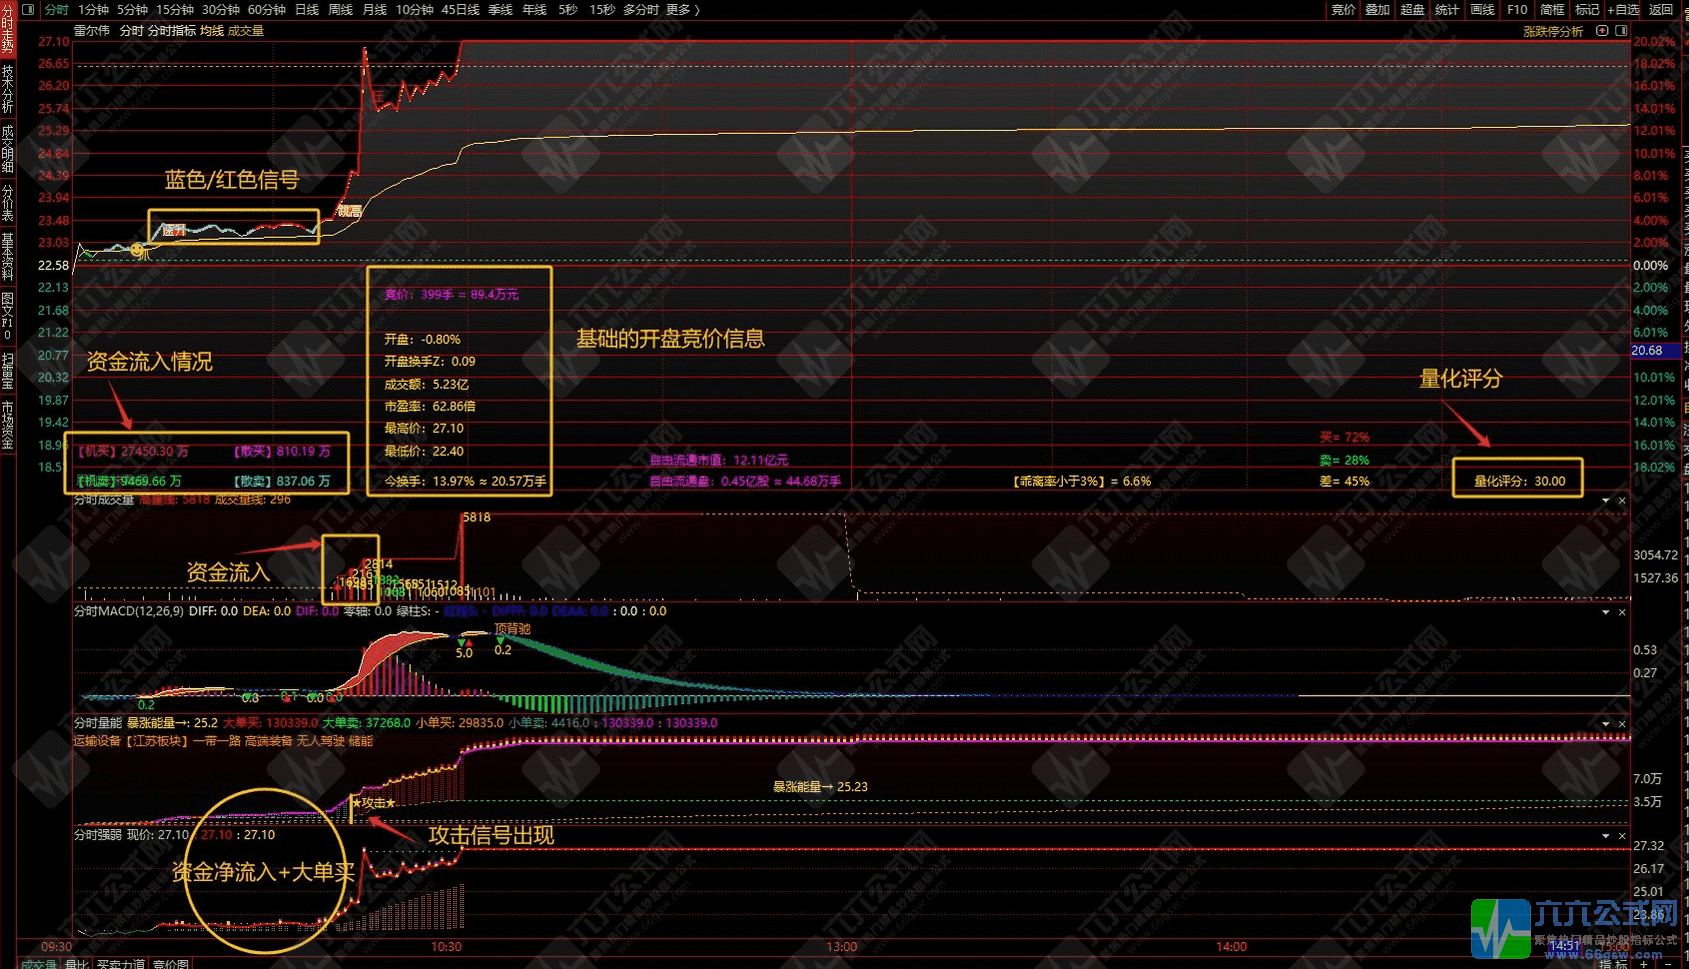Image resolution: width=1689 pixels, height=969 pixels.
Task: Select the 5分钟 timeframe tab
Action: 132,10
